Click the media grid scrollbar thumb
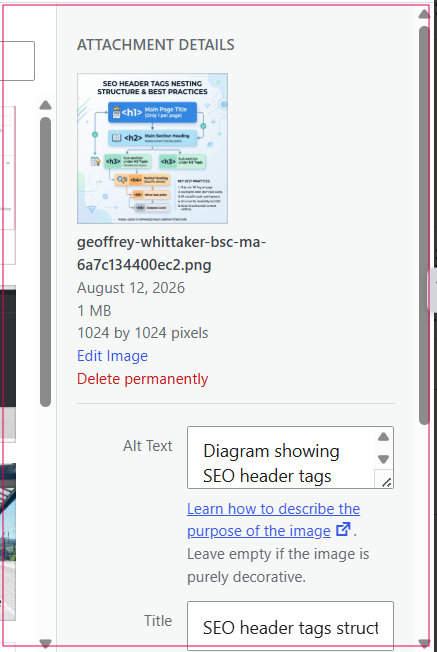This screenshot has height=652, width=437. 45,262
